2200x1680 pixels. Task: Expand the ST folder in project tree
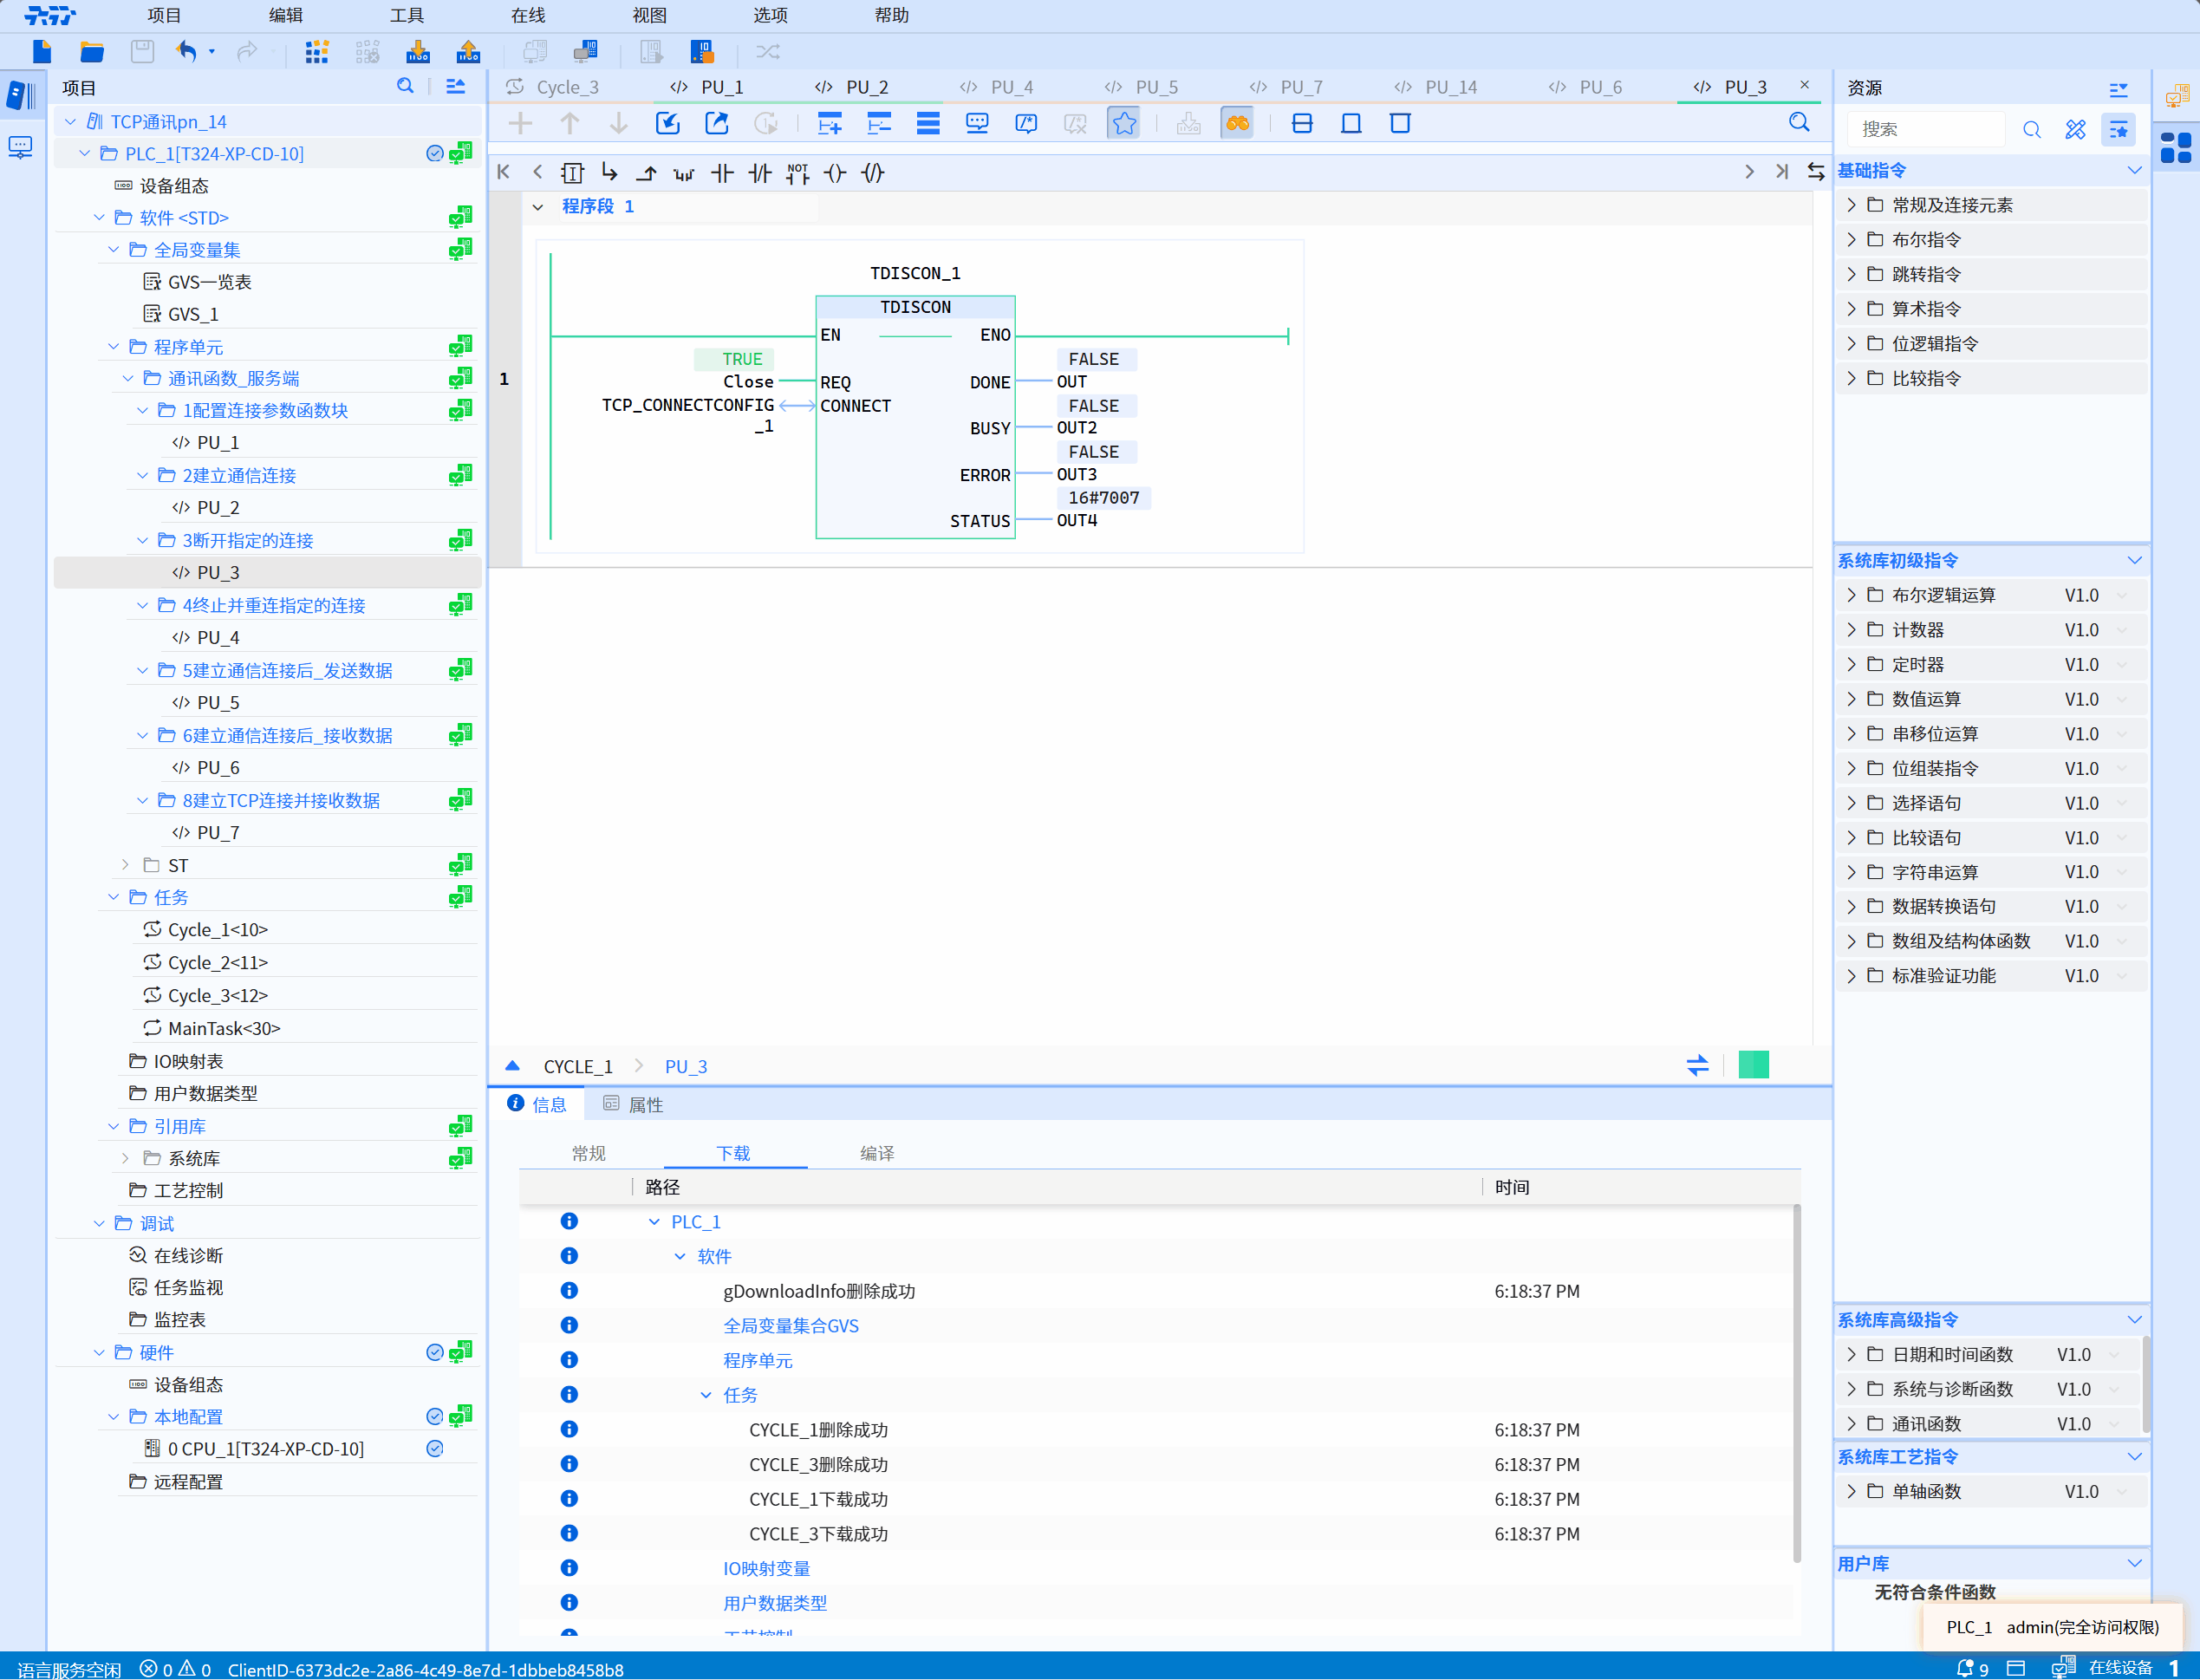[x=125, y=865]
